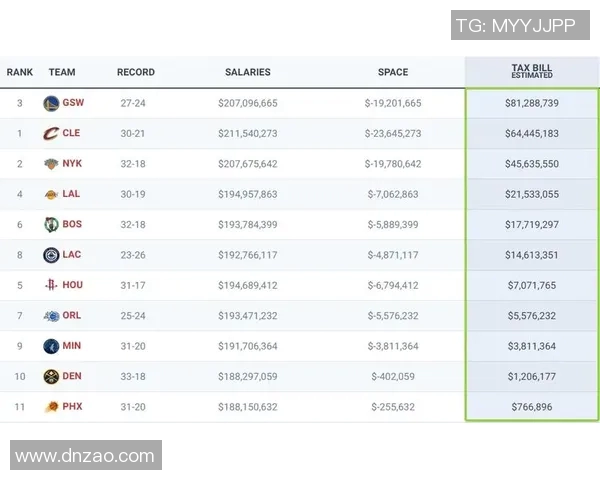Click the New York Knicks logo icon
The height and width of the screenshot is (480, 600).
click(51, 164)
